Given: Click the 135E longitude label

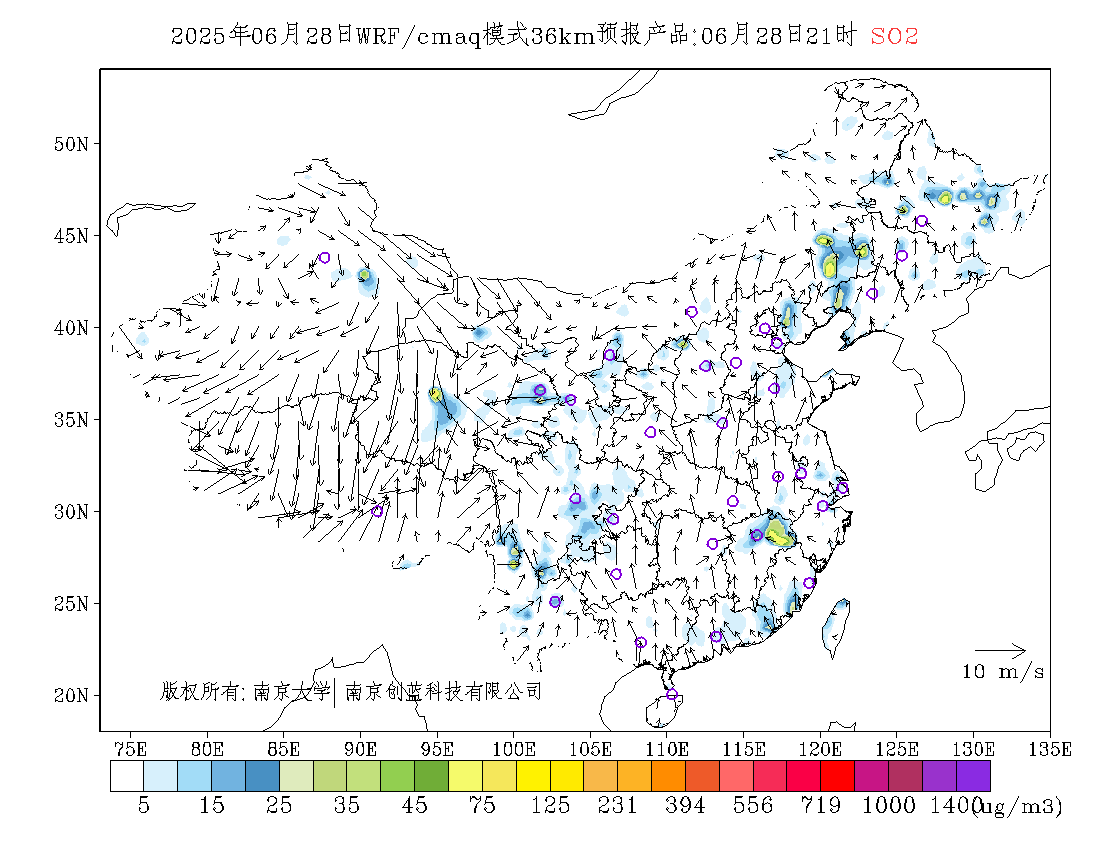Looking at the screenshot, I should 1050,750.
